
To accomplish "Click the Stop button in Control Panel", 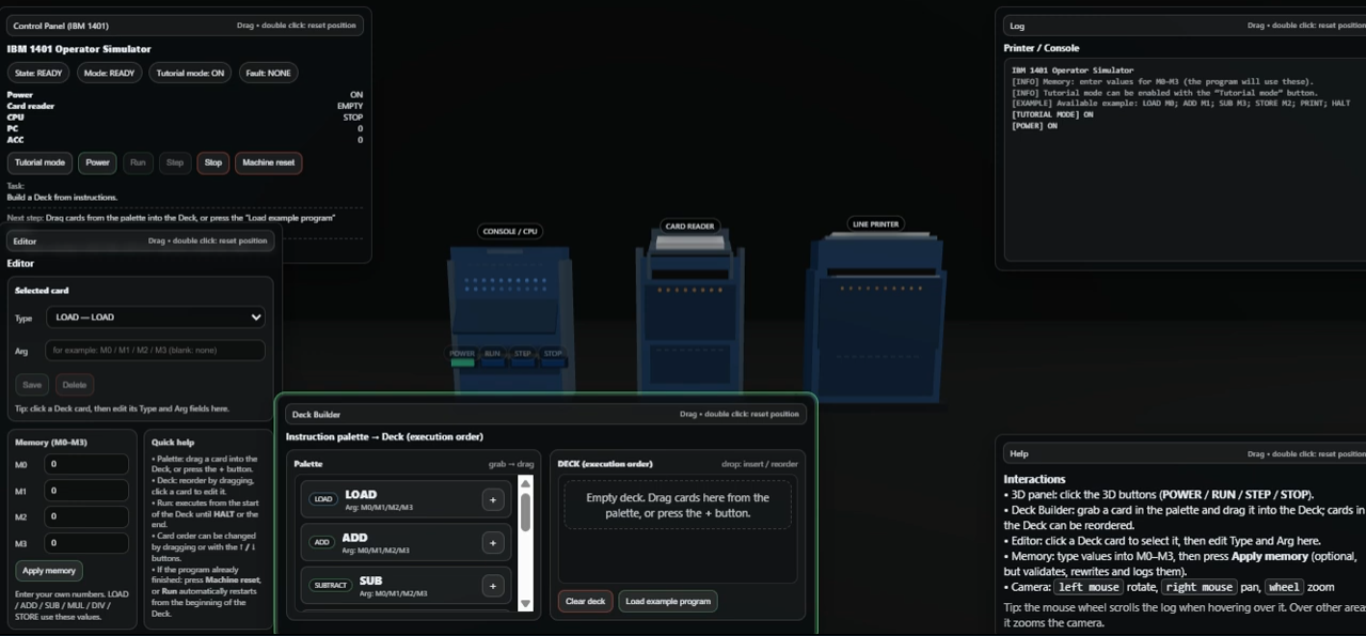I will (x=213, y=162).
